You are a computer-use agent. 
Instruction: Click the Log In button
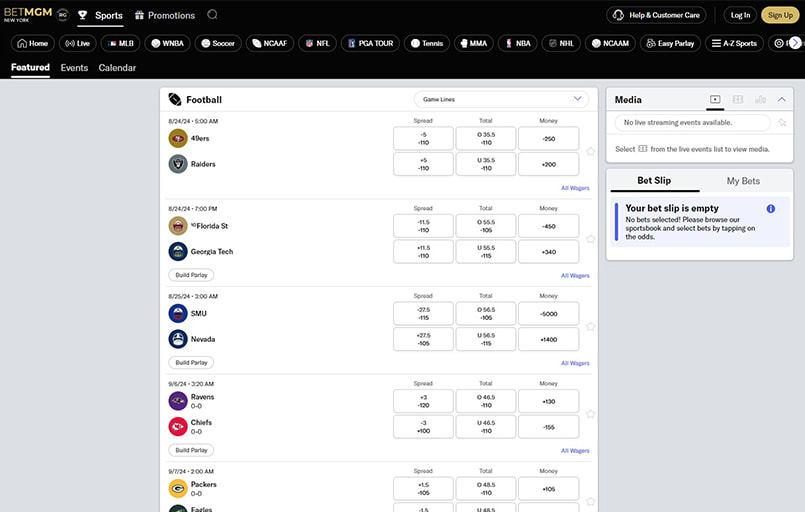pos(740,15)
